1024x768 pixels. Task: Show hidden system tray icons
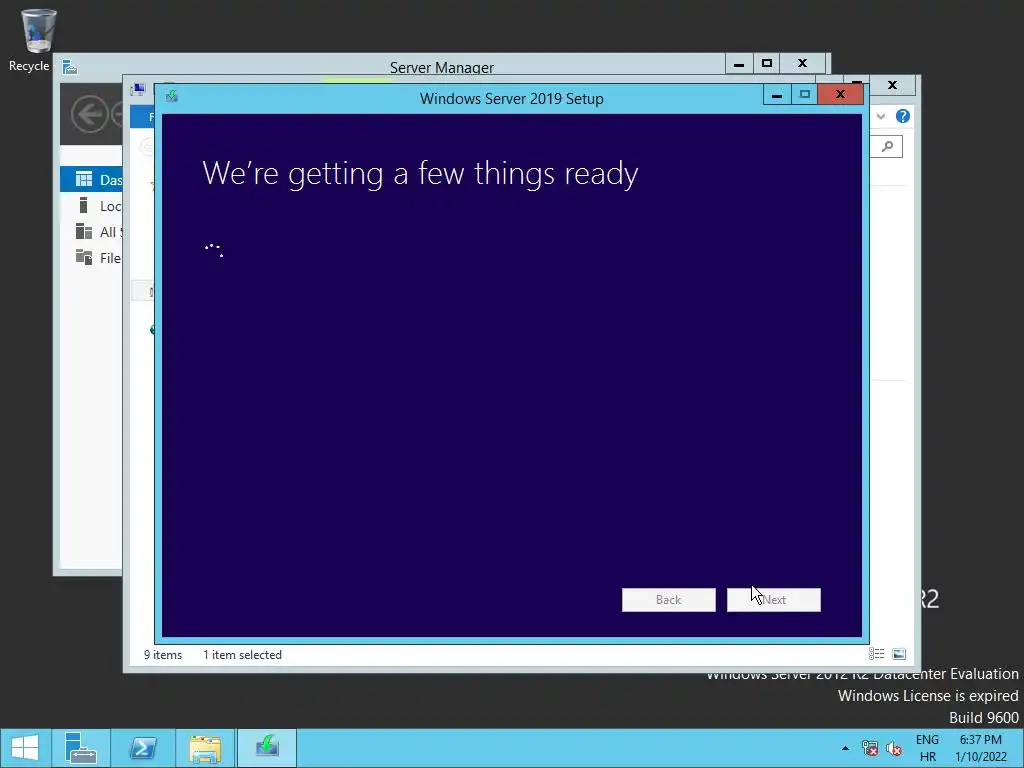coord(845,748)
